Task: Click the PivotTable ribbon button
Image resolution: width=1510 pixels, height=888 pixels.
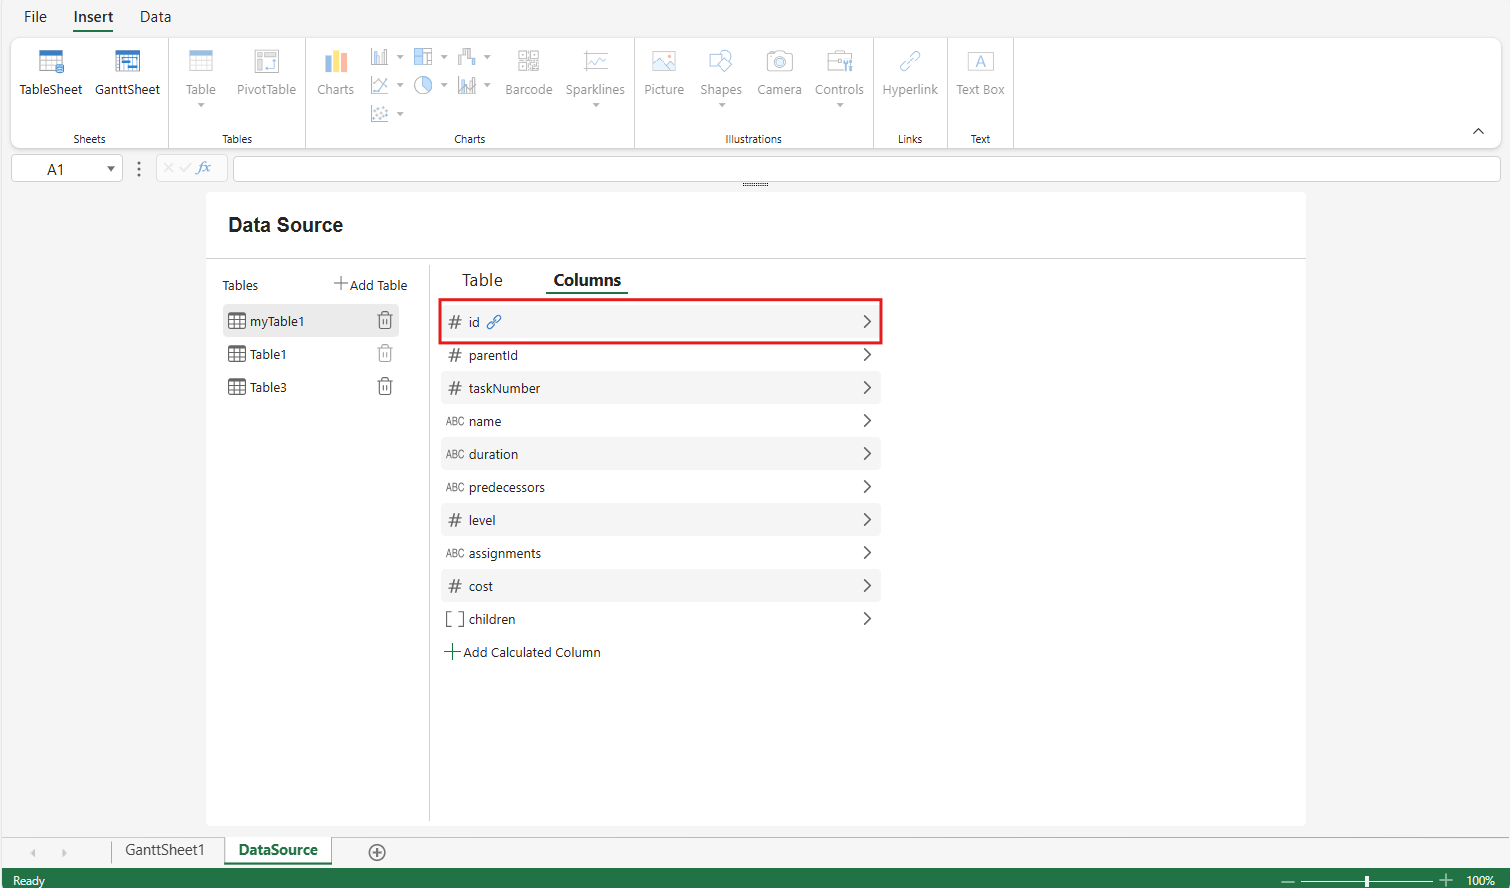Action: point(266,74)
